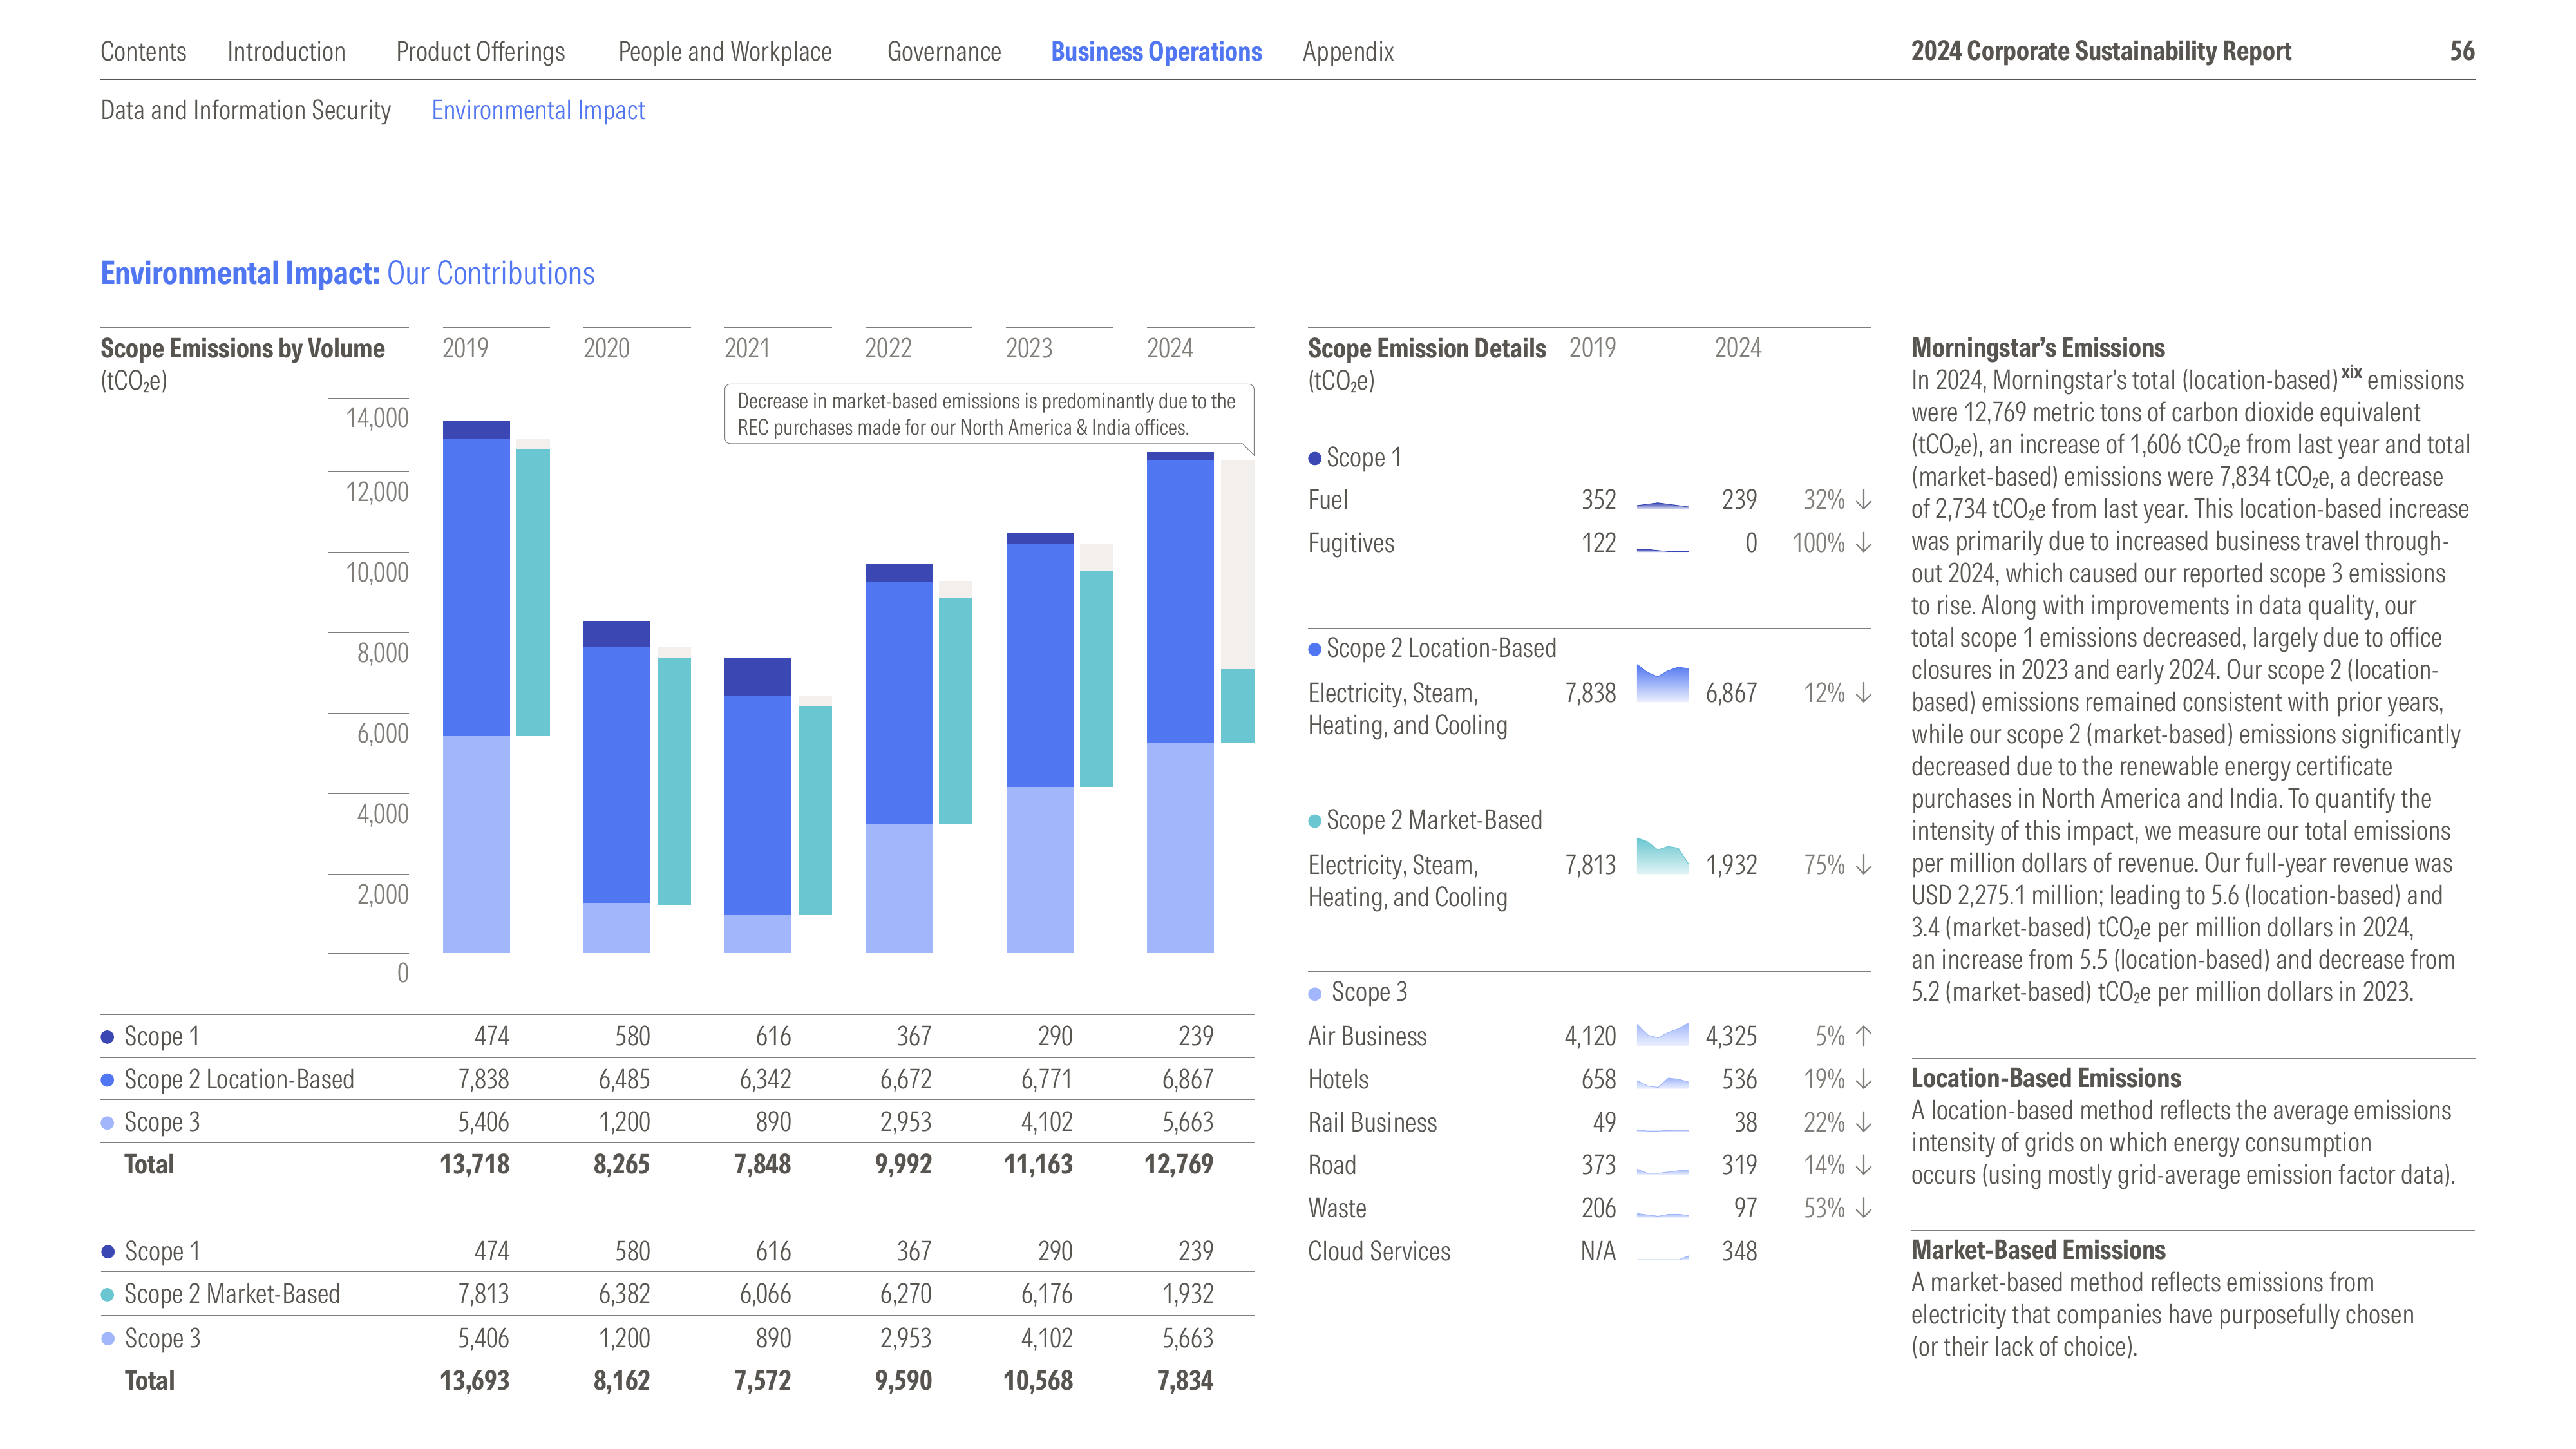Viewport: 2576px width, 1449px height.
Task: Click the Environmental Impact sub-navigation link
Action: [x=538, y=110]
